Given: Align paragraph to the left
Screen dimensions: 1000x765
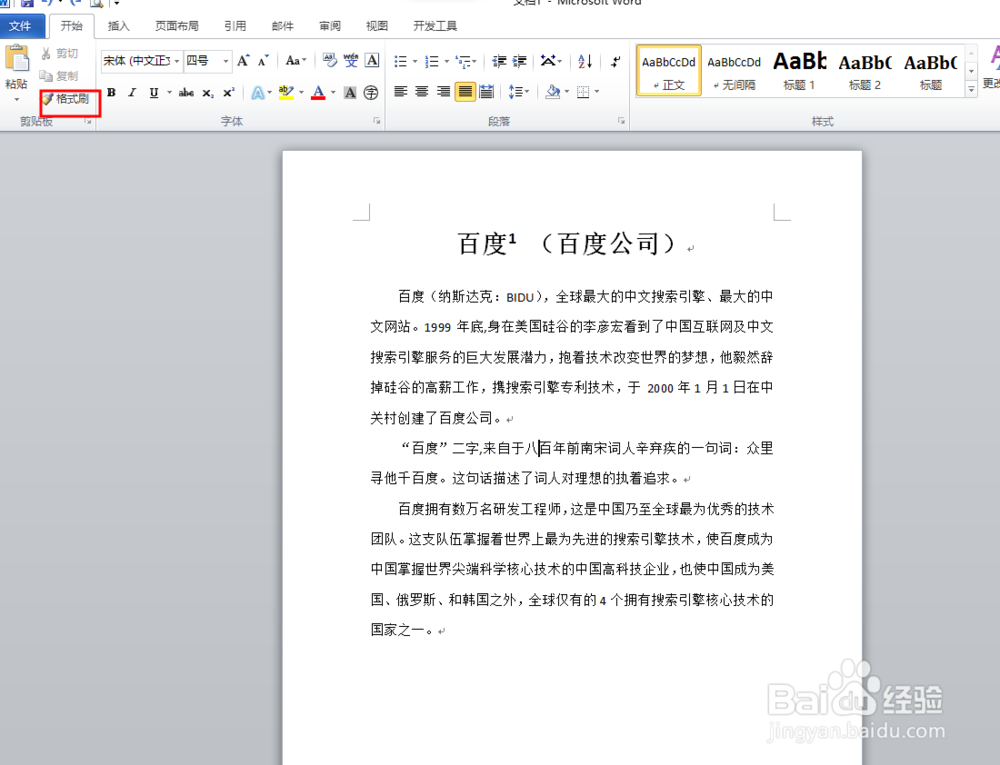Looking at the screenshot, I should point(401,92).
